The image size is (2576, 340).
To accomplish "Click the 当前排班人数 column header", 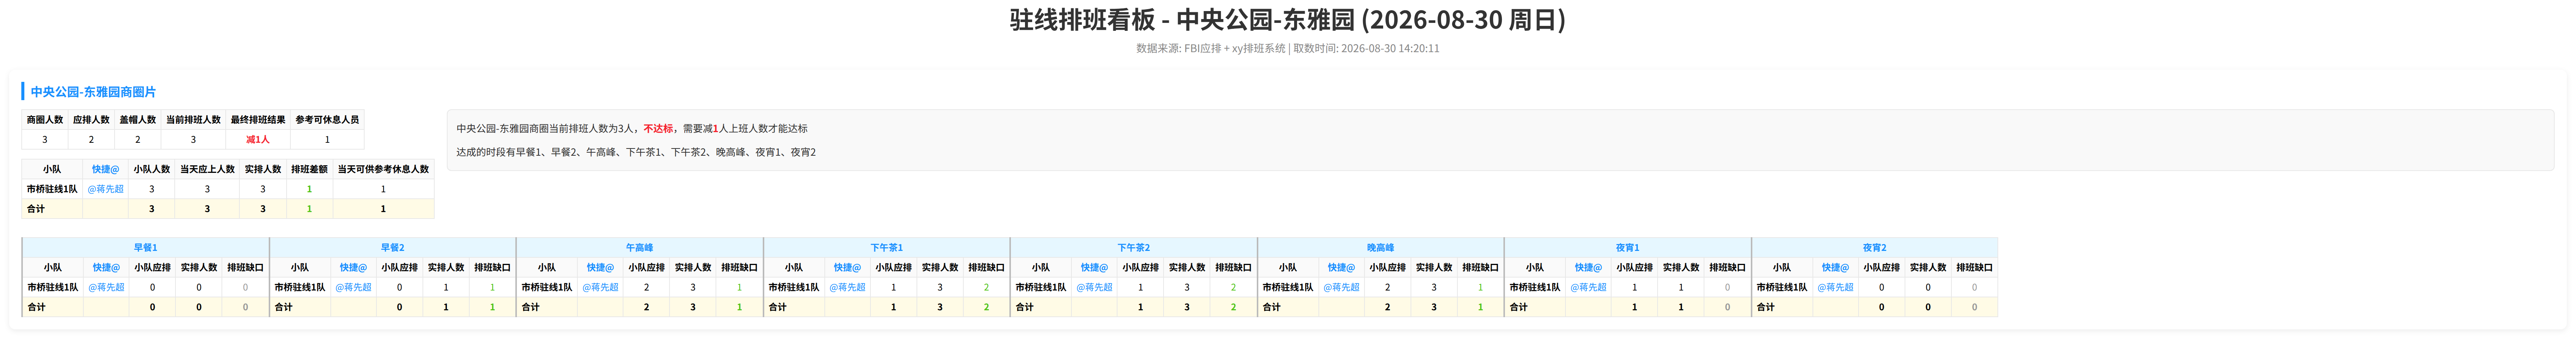I will pyautogui.click(x=193, y=120).
